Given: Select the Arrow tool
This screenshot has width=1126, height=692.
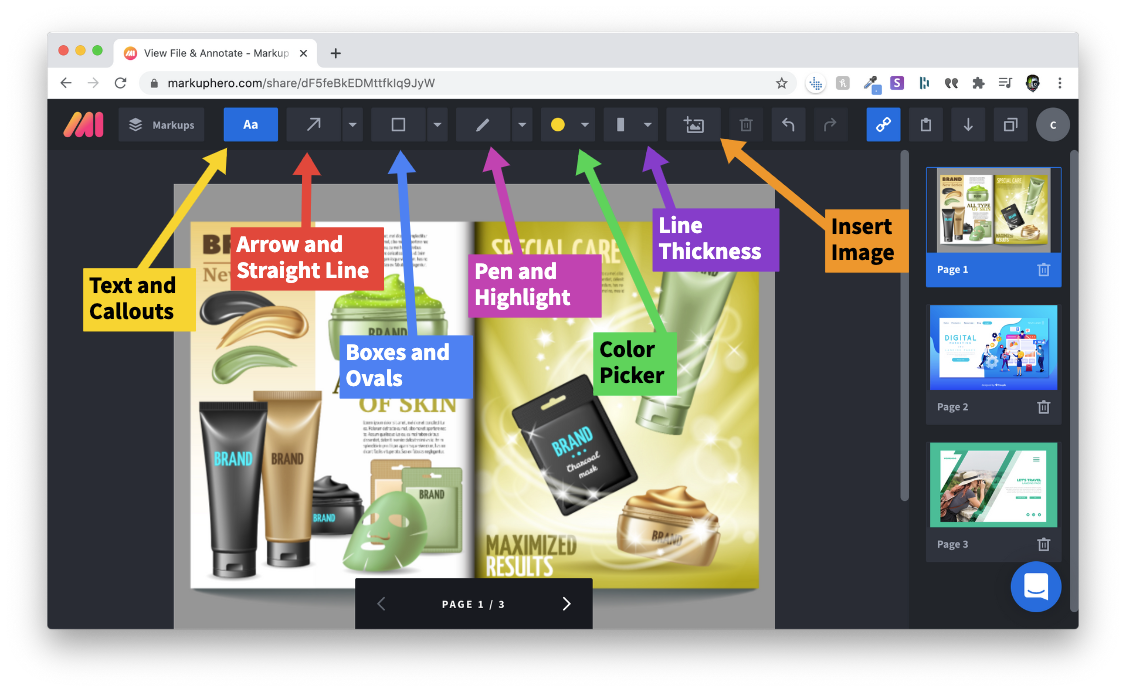Looking at the screenshot, I should pos(312,124).
